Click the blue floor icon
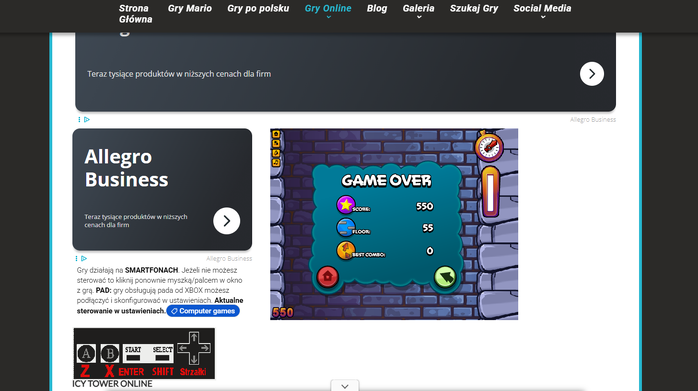Viewport: 698px width, 391px height. 345,227
